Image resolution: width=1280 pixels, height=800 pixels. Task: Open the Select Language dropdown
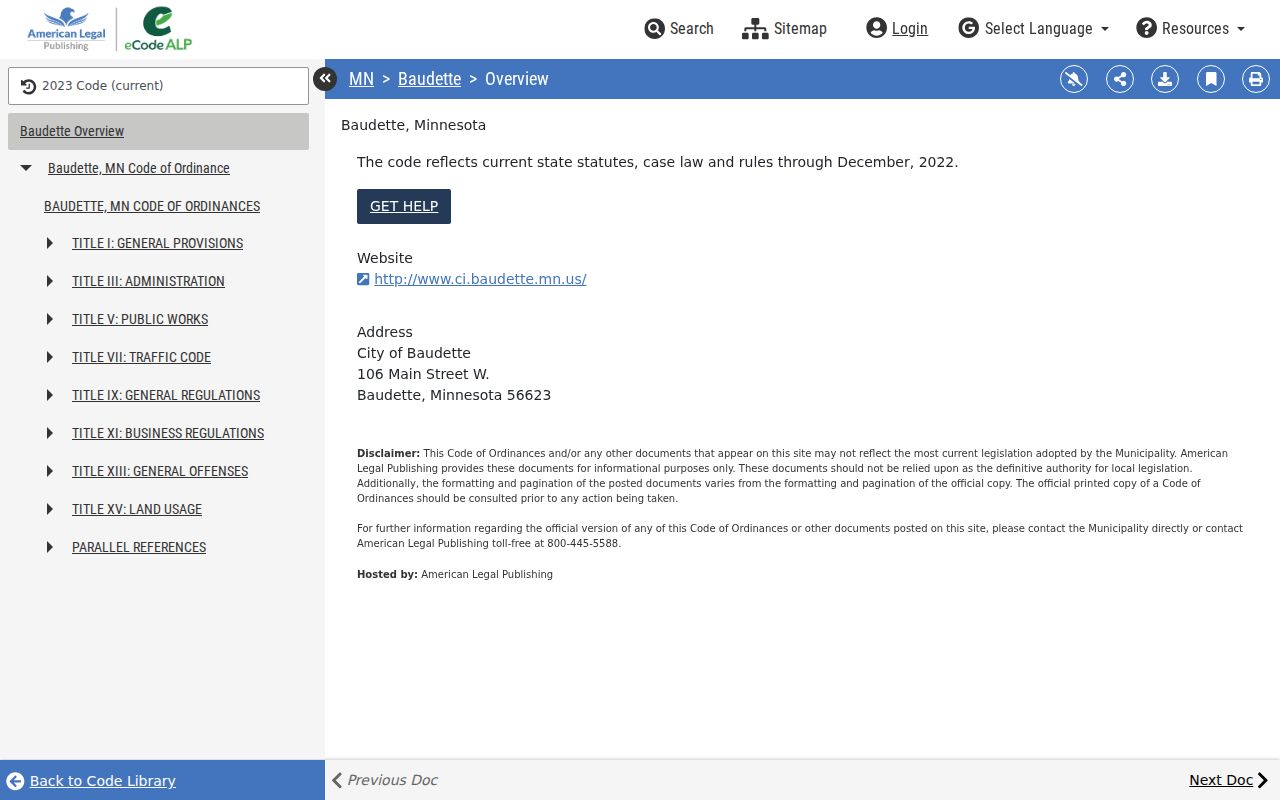tap(1034, 28)
